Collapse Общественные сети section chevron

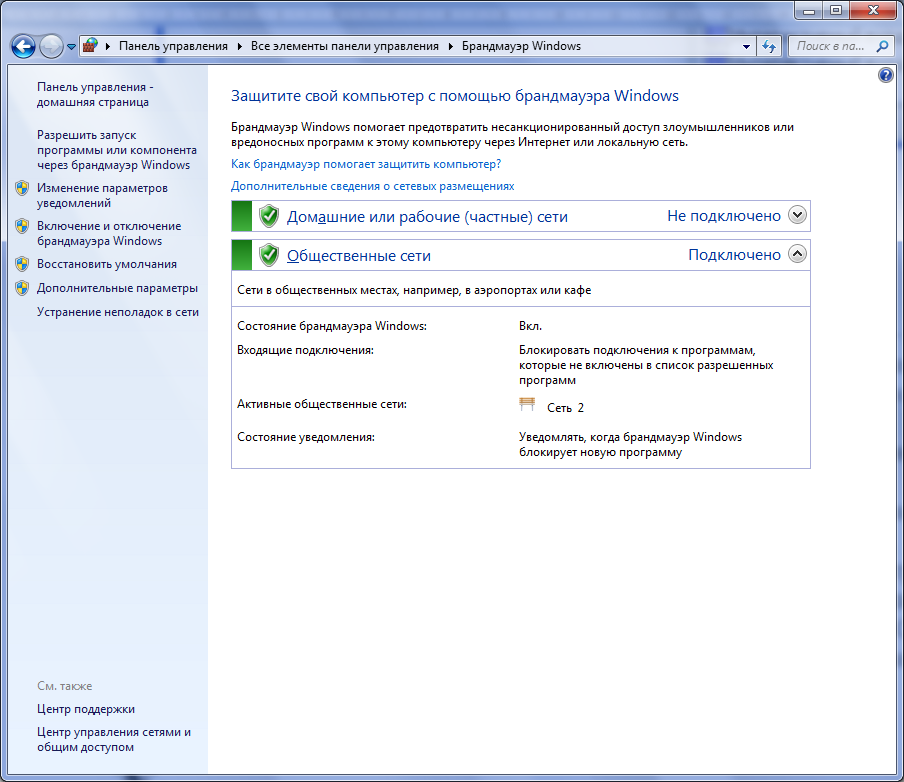tap(797, 254)
